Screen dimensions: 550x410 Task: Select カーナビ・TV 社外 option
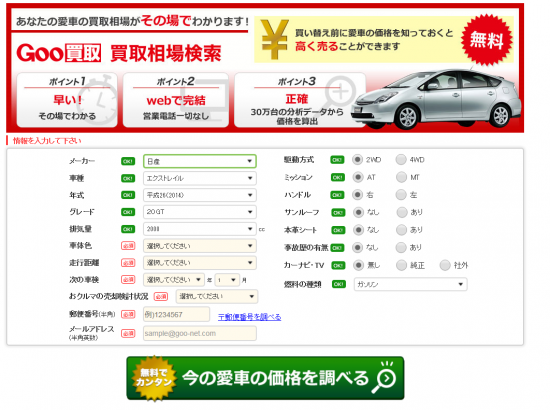[x=445, y=265]
